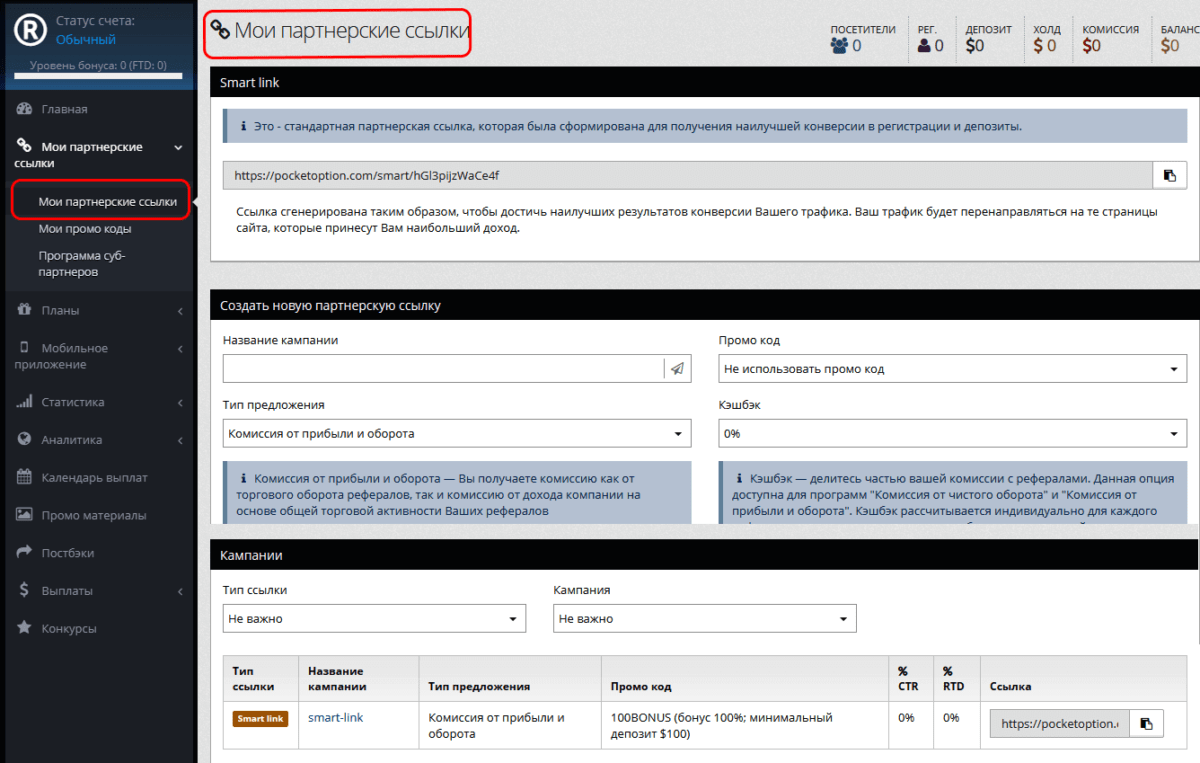Open the Промо код dropdown

[x=952, y=369]
